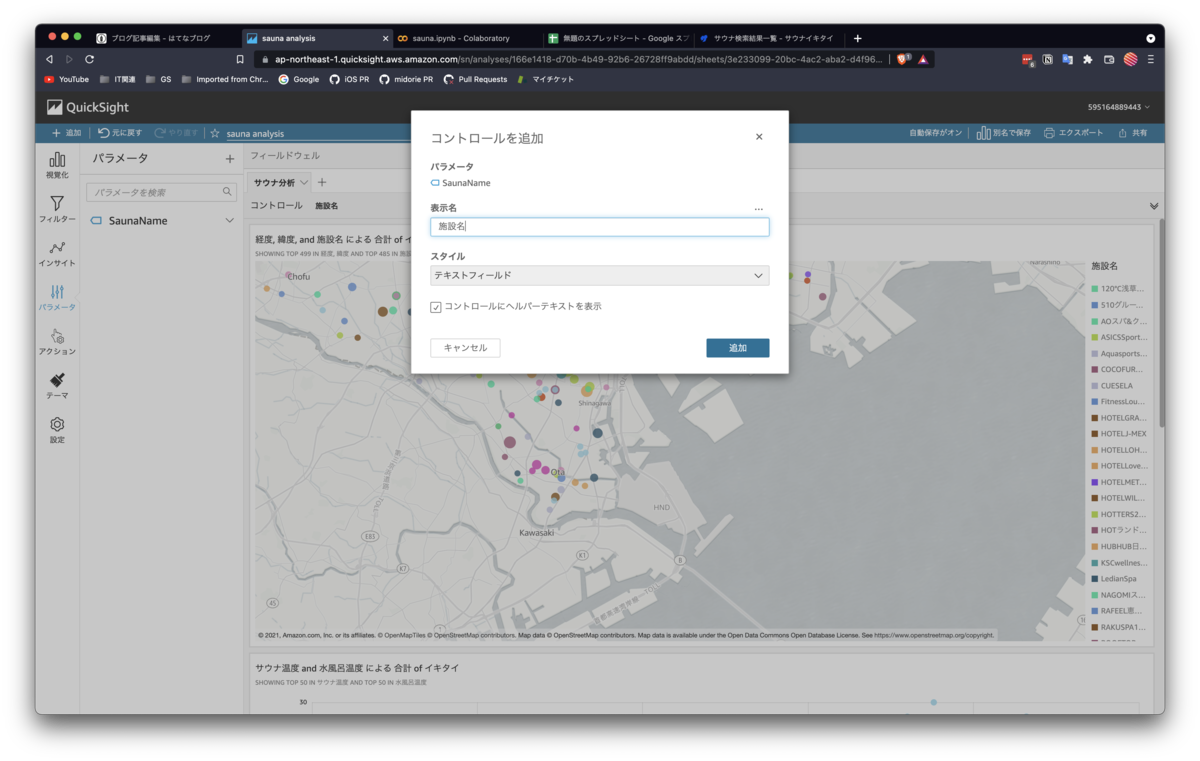Click the エクスポート (Export) button
The image size is (1200, 761).
[1074, 133]
